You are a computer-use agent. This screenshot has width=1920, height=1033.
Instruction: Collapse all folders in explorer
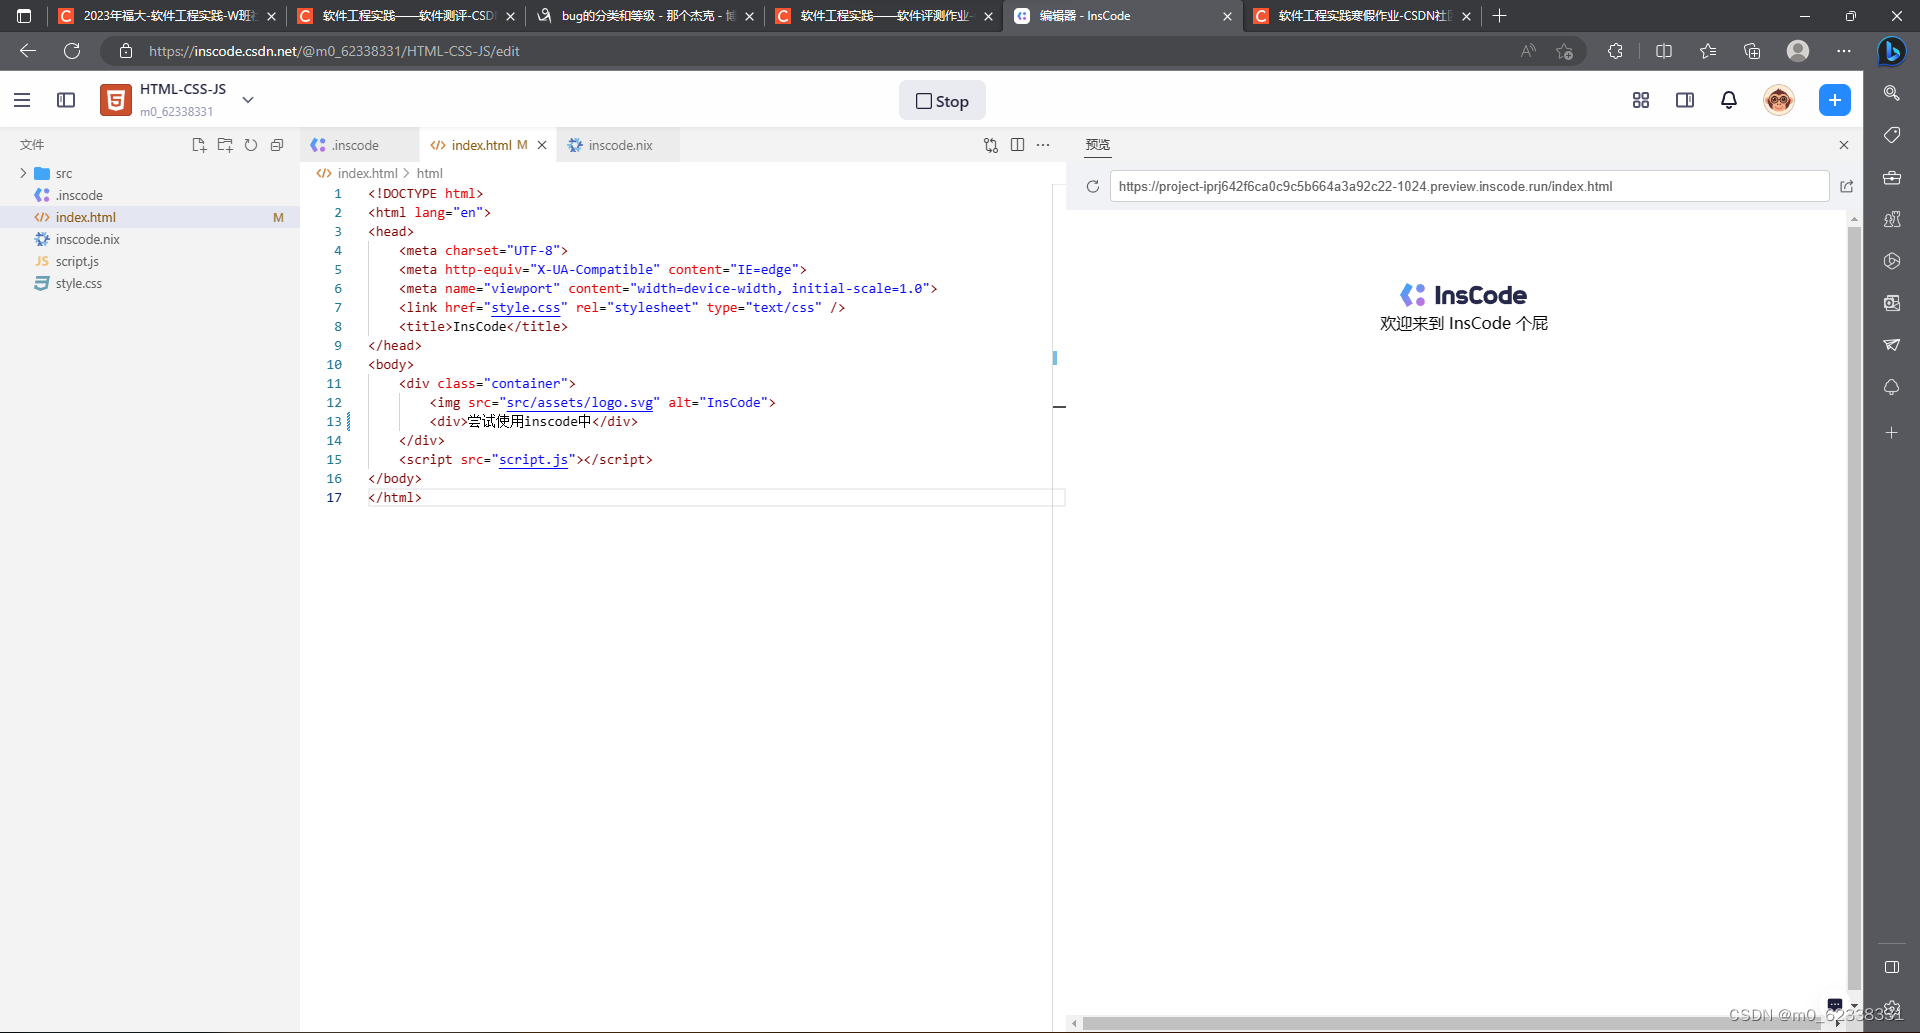coord(277,145)
